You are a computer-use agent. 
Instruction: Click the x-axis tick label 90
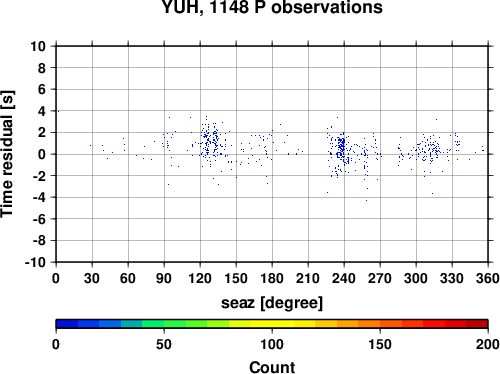point(164,278)
